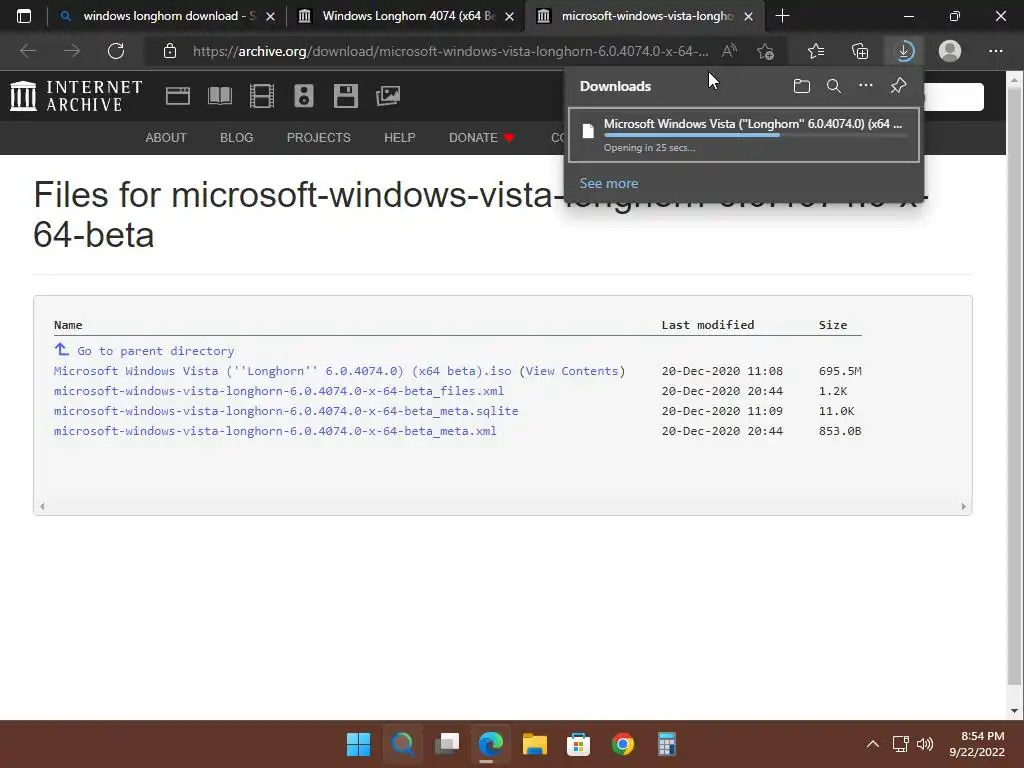
Task: Launch Google Chrome from taskbar
Action: 623,744
